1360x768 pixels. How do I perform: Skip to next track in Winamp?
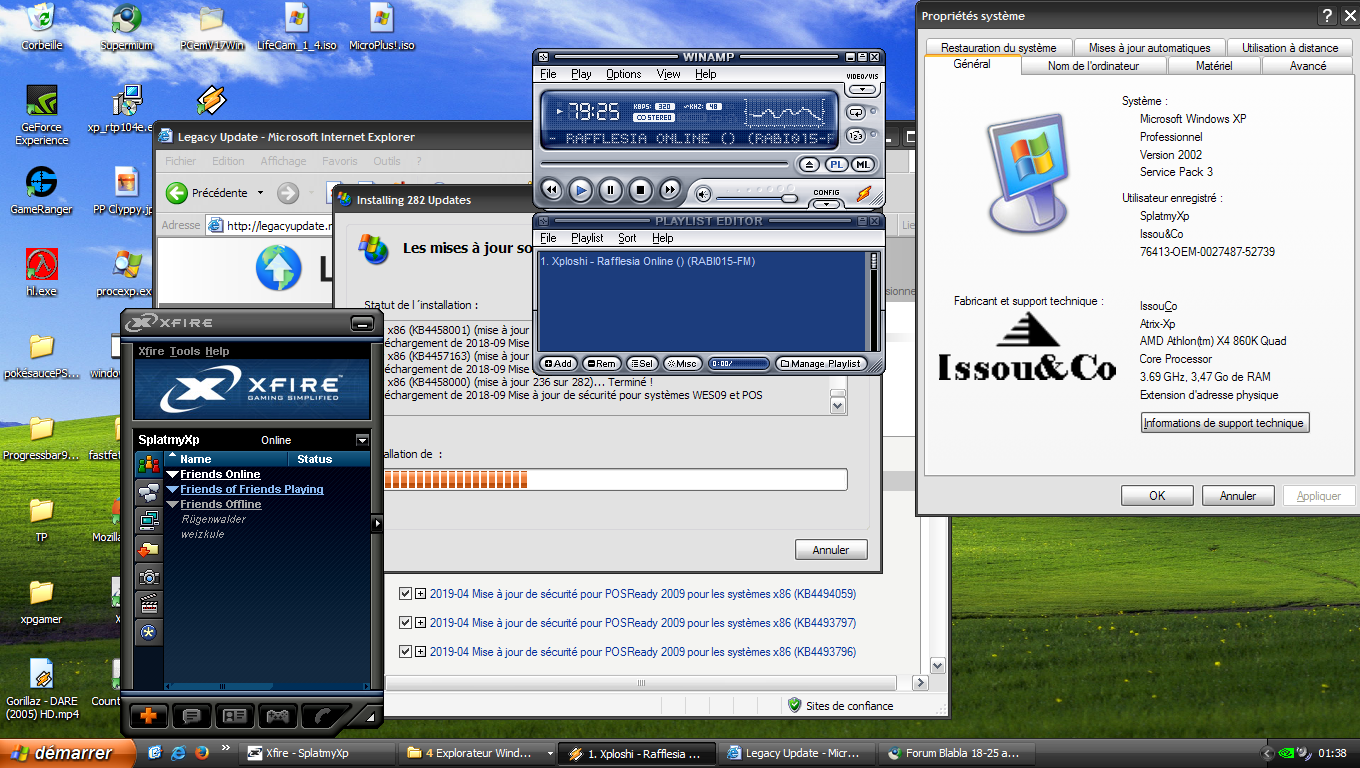point(670,189)
